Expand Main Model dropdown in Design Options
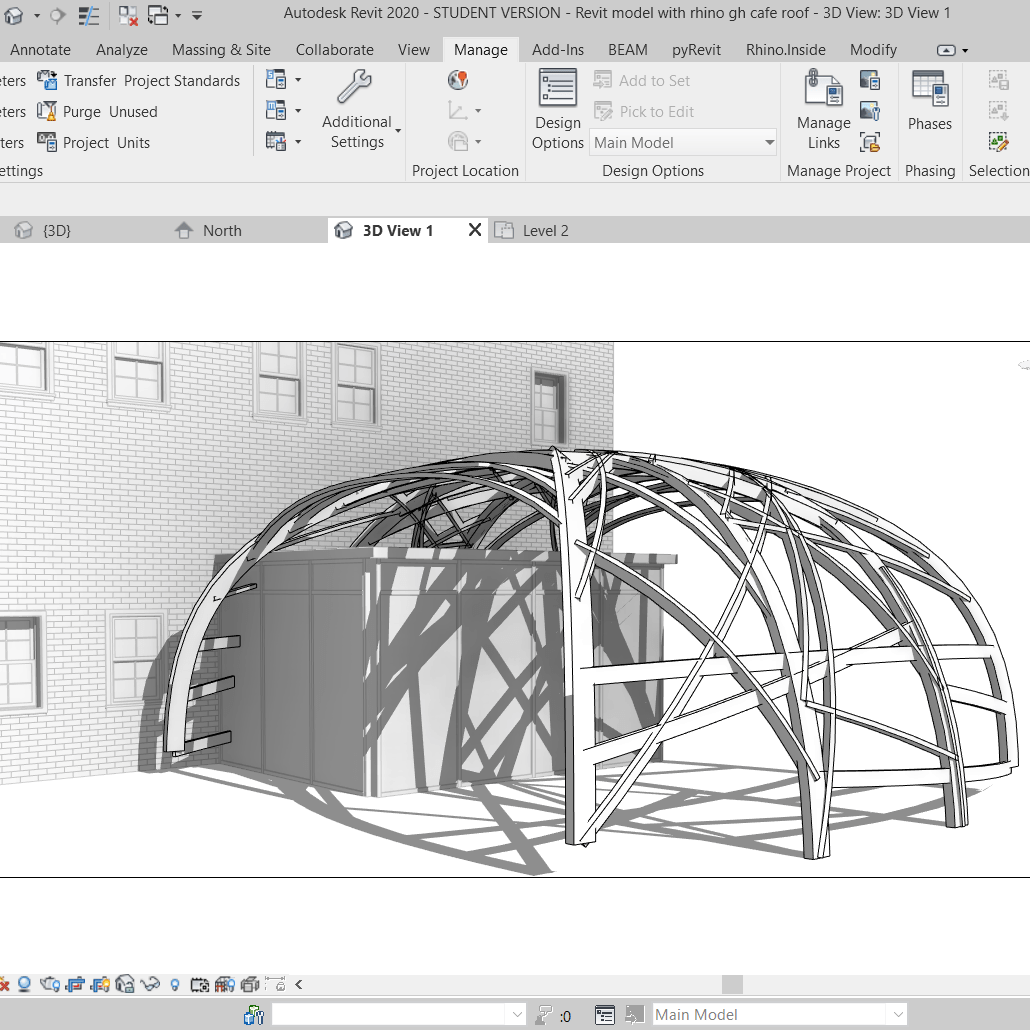The width and height of the screenshot is (1030, 1030). coord(769,143)
